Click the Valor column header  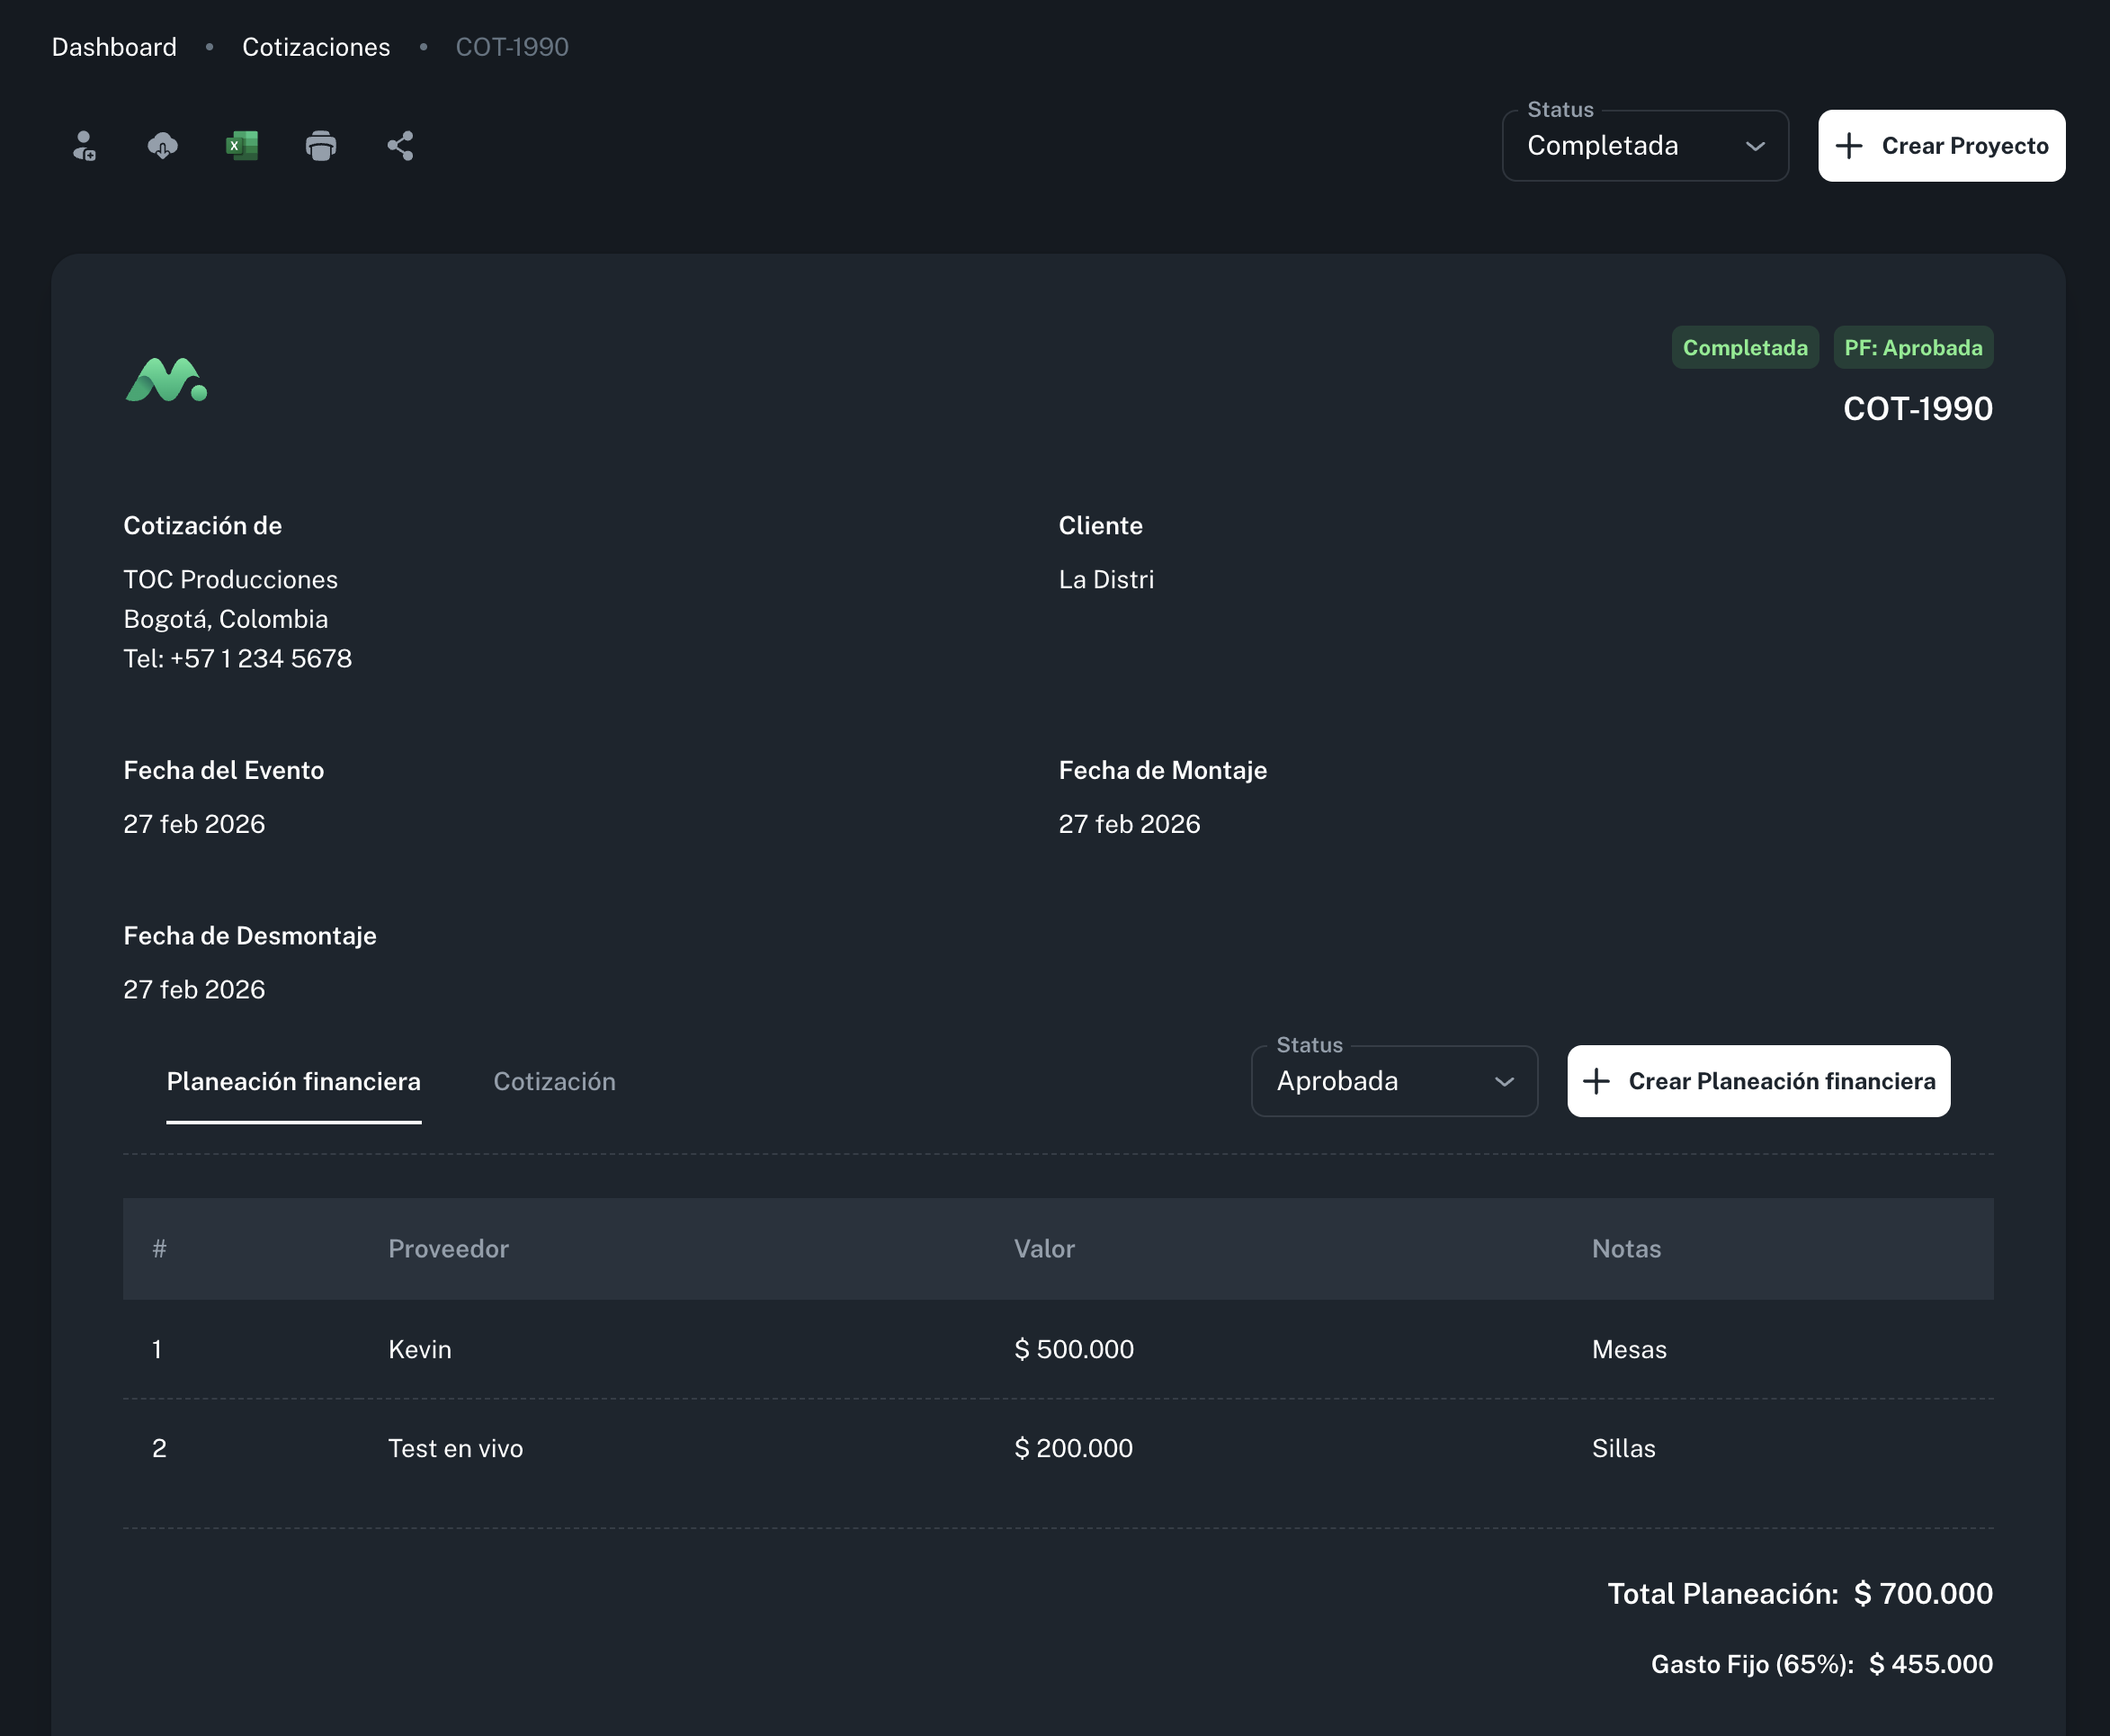(x=1044, y=1248)
